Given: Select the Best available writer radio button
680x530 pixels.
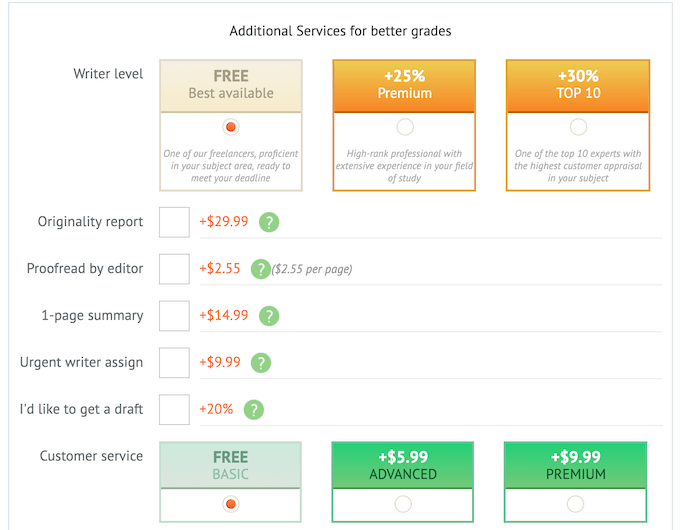Looking at the screenshot, I should tap(231, 127).
